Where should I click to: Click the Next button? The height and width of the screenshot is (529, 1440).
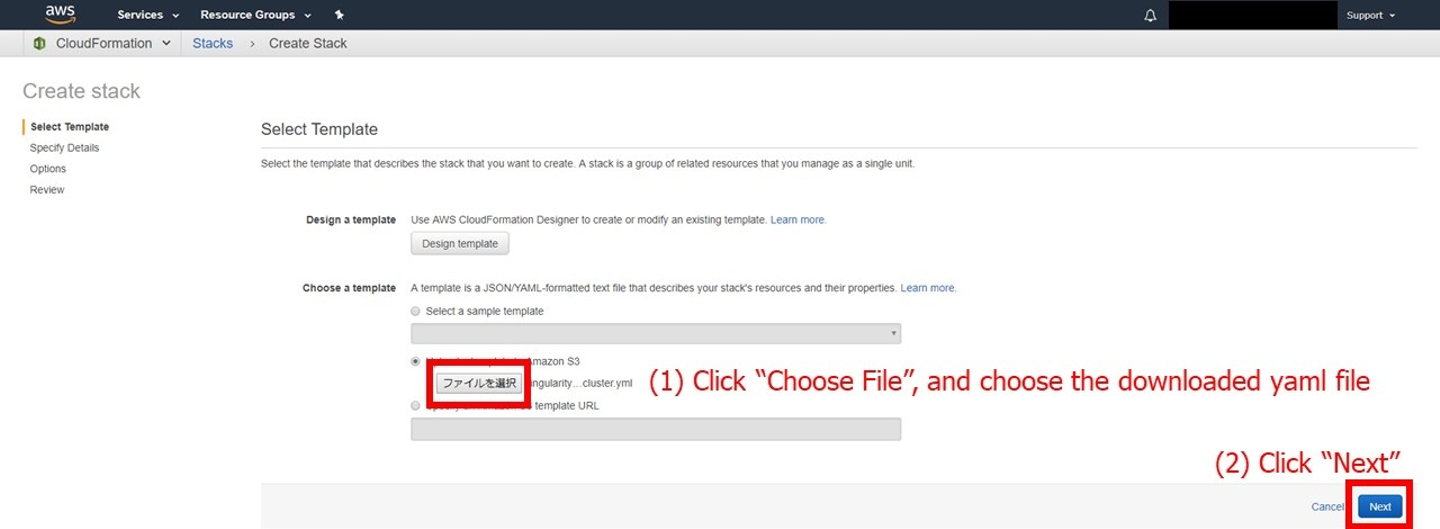1380,507
